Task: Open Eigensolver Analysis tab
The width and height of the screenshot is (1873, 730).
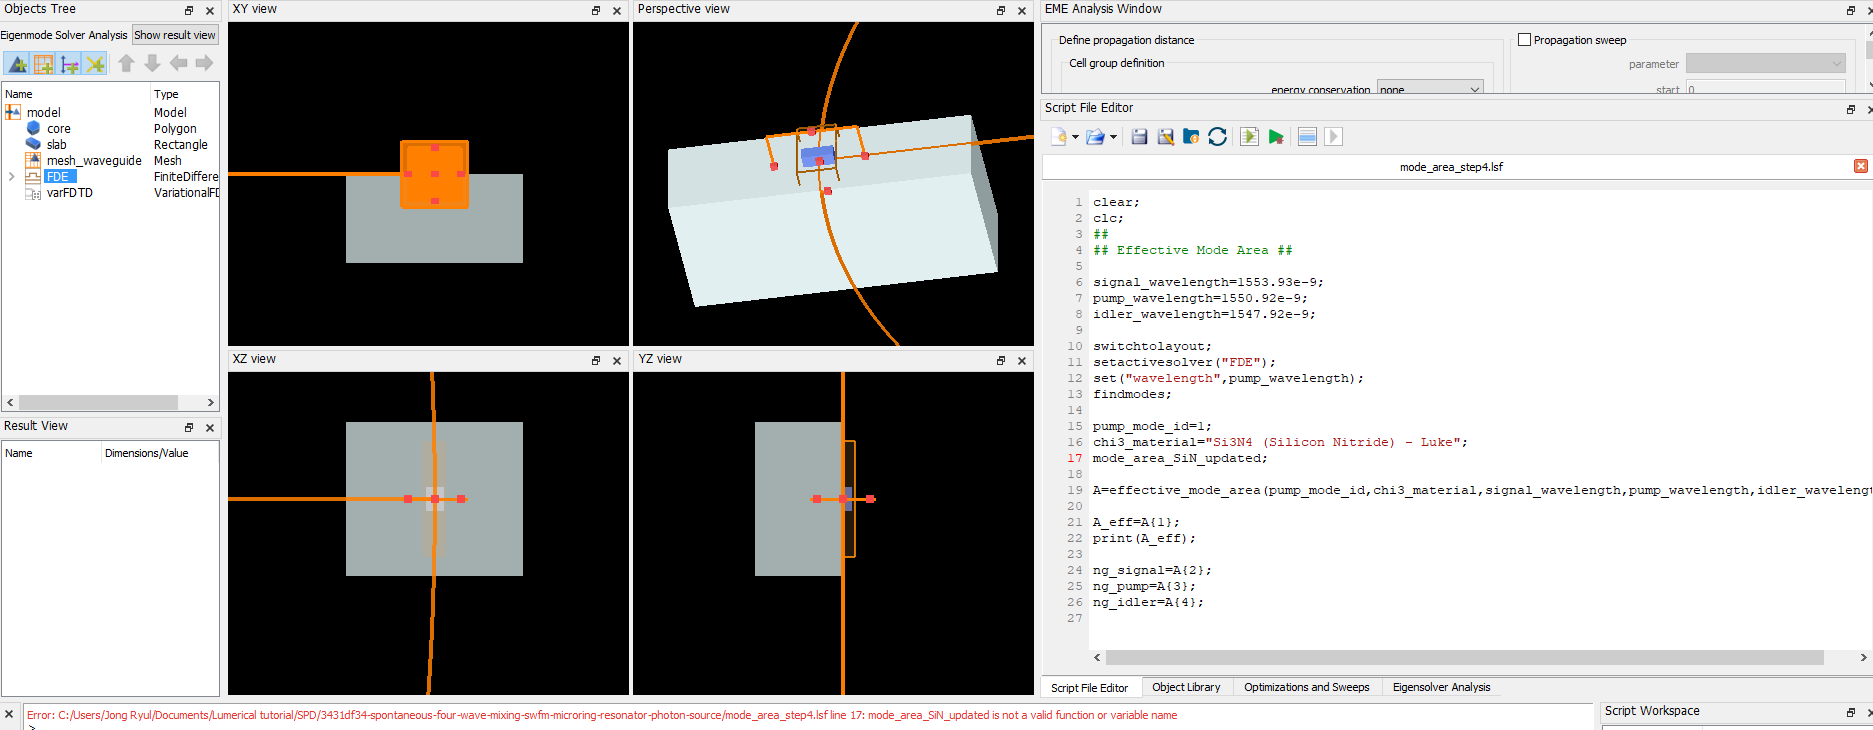Action: pos(1441,687)
